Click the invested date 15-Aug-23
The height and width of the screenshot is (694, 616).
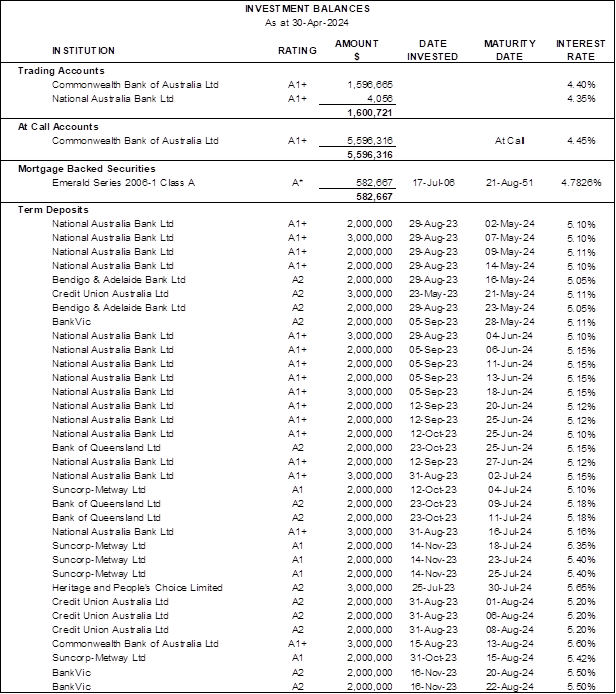(433, 644)
